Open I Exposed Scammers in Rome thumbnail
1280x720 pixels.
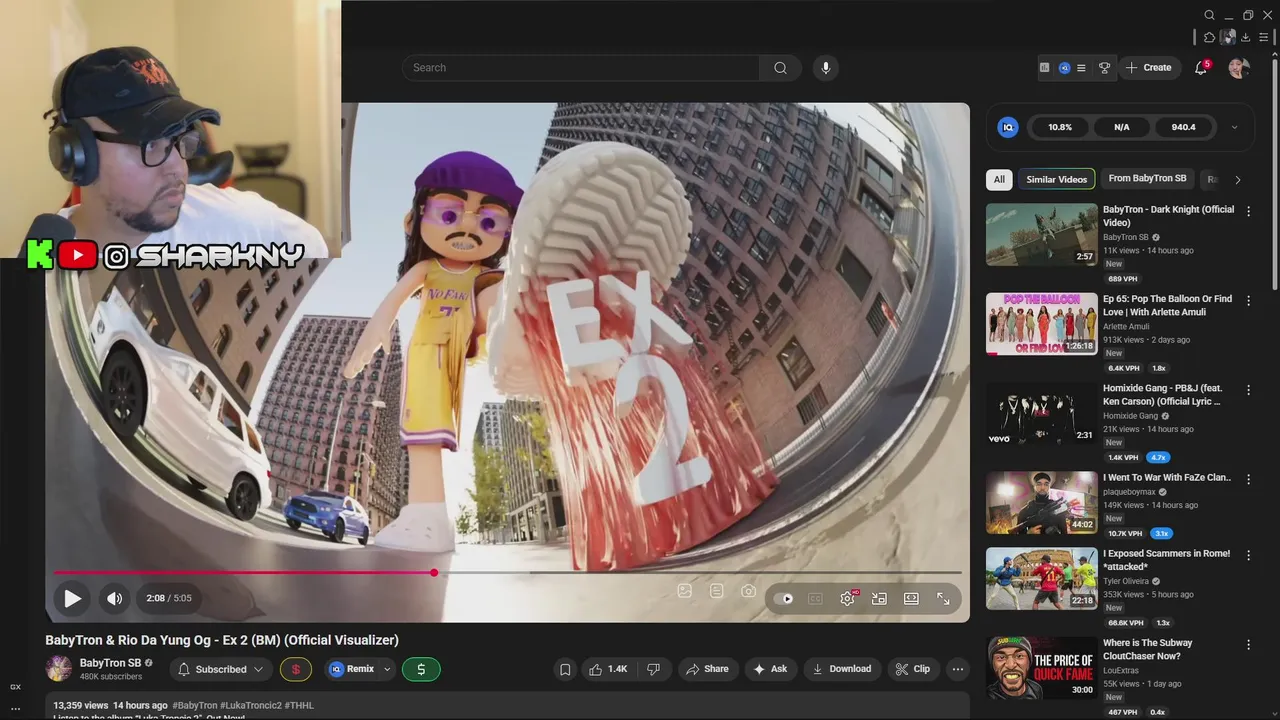tap(1041, 578)
